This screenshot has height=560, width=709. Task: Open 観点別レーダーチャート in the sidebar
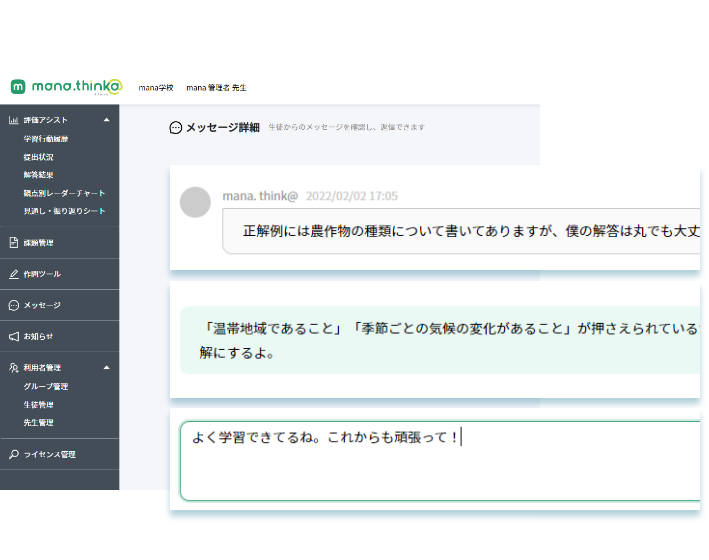63,193
